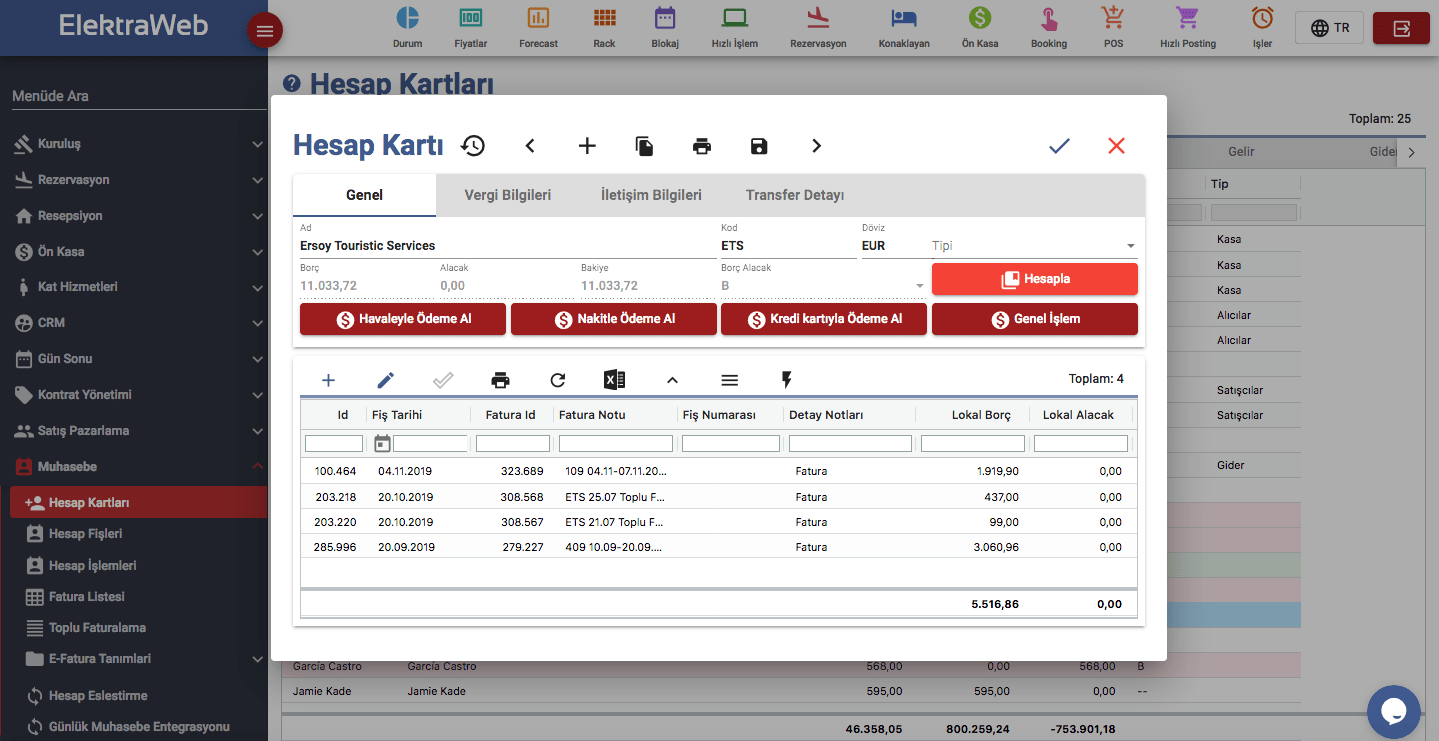Close the Hesap Kartı dialog with red X
The image size is (1439, 741).
1116,146
